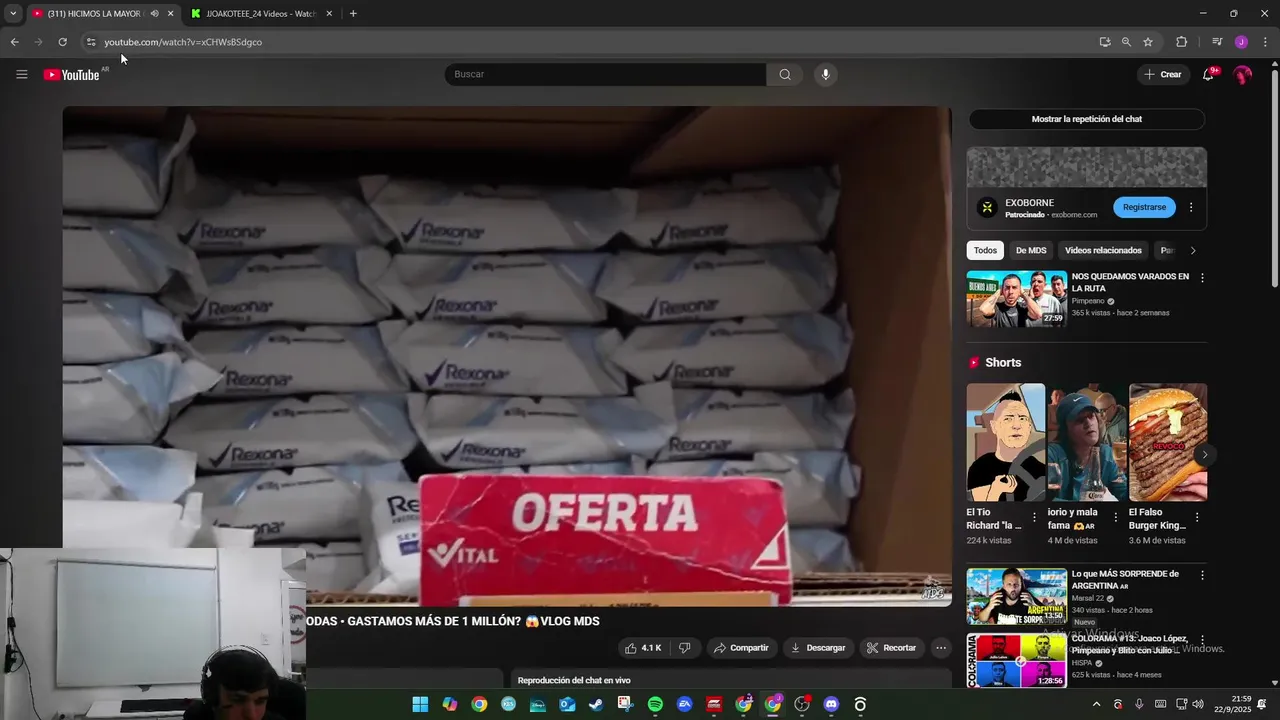Mute the YouTube tab via speaker icon
Viewport: 1280px width, 720px height.
coord(154,14)
